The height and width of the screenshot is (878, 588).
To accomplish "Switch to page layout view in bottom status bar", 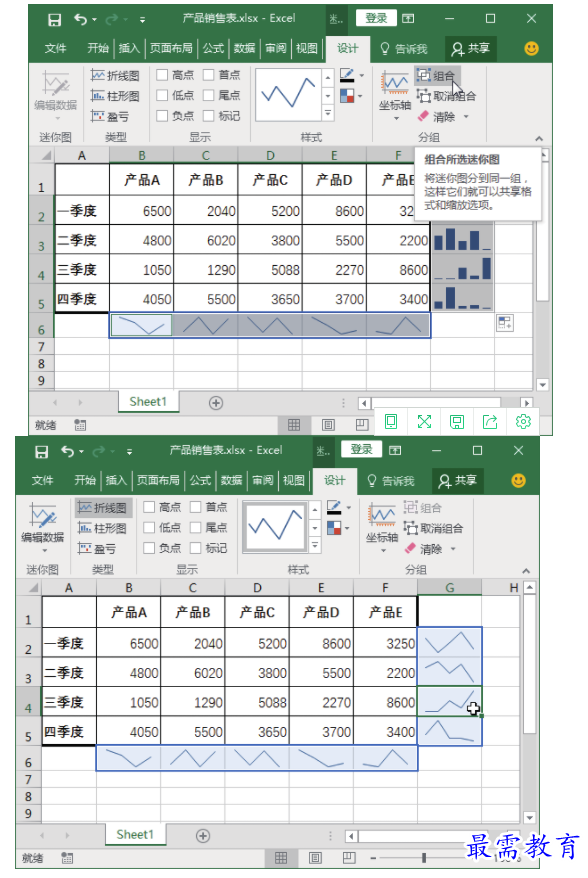I will click(x=315, y=858).
